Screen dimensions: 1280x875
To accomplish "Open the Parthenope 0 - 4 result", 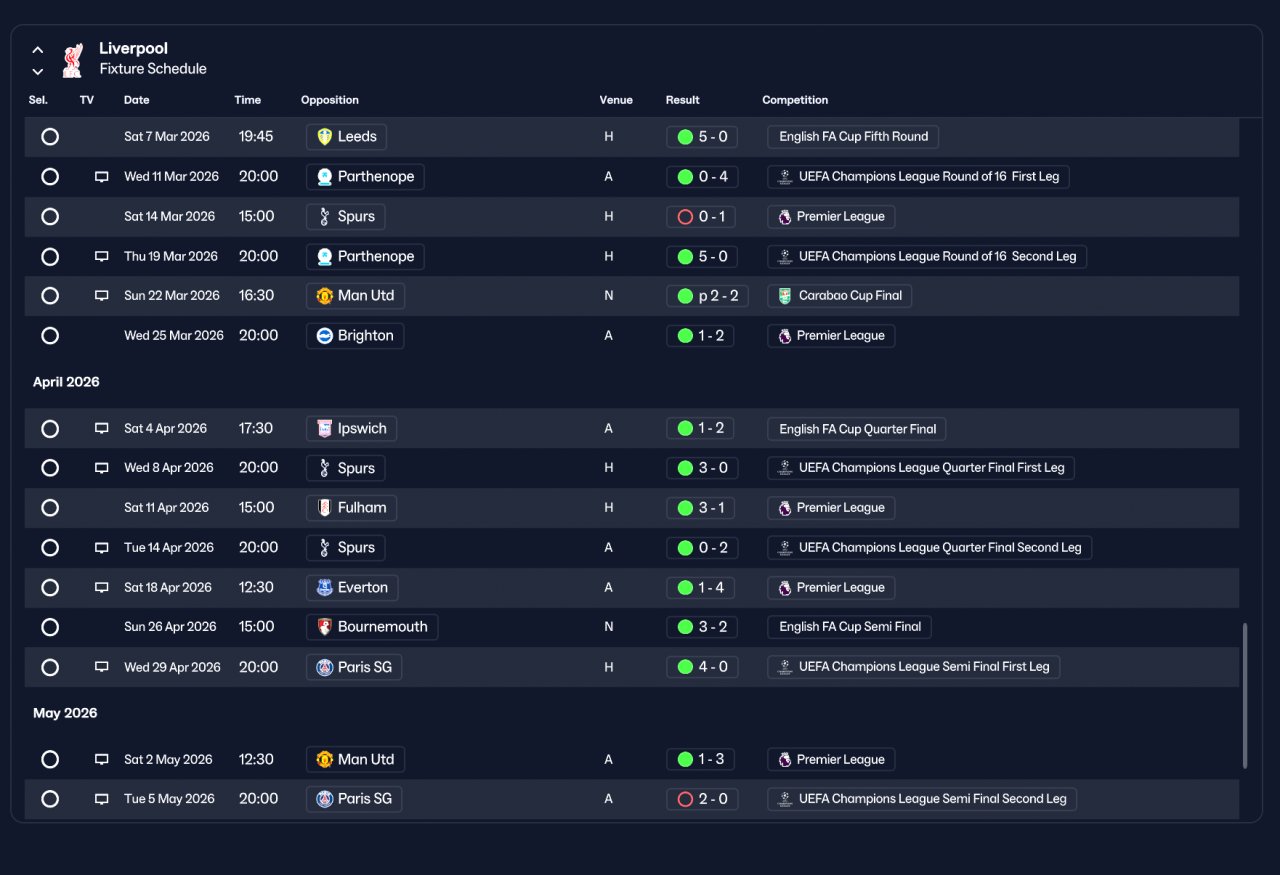I will [702, 177].
